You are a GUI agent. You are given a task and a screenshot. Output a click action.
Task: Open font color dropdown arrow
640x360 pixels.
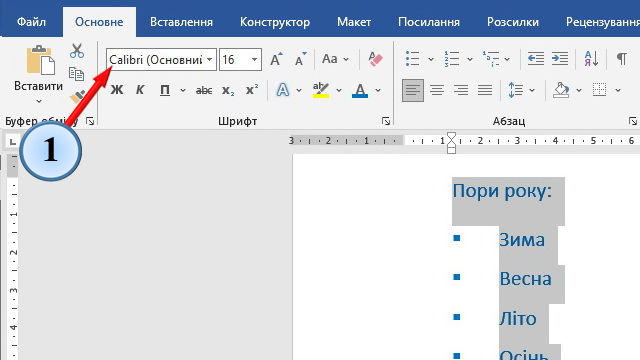pos(378,90)
